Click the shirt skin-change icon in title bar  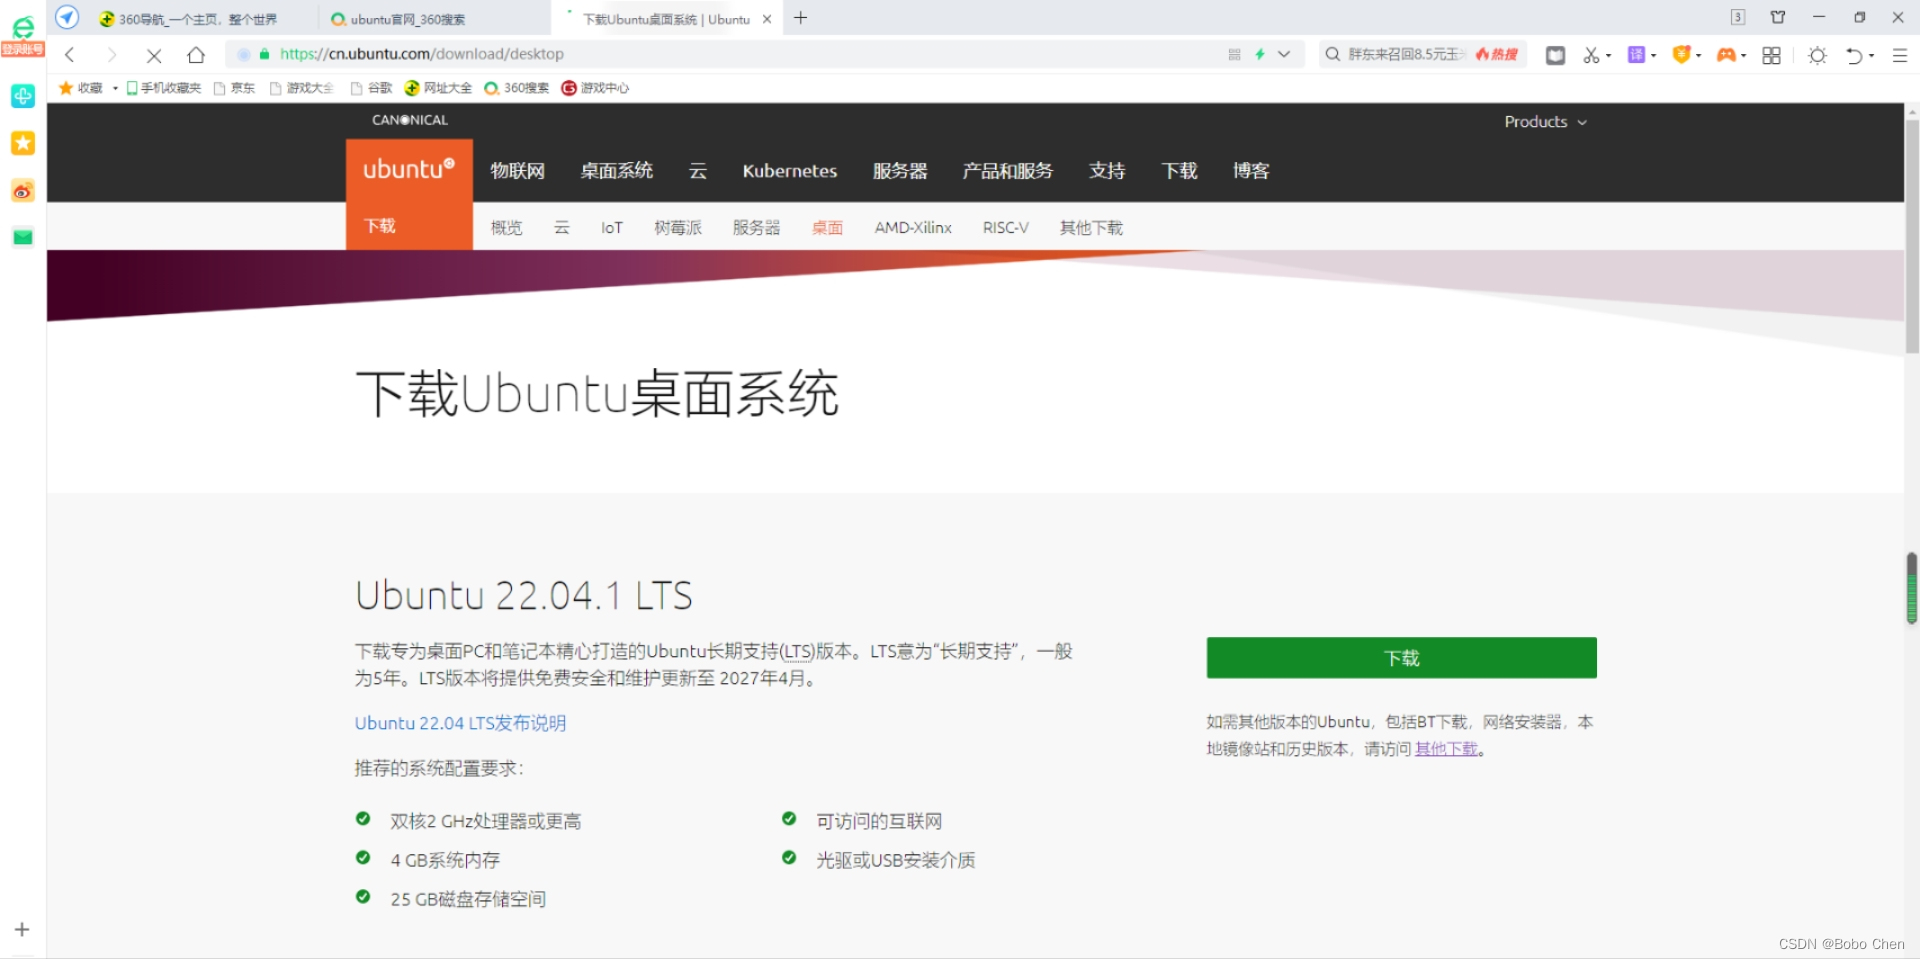click(1778, 17)
